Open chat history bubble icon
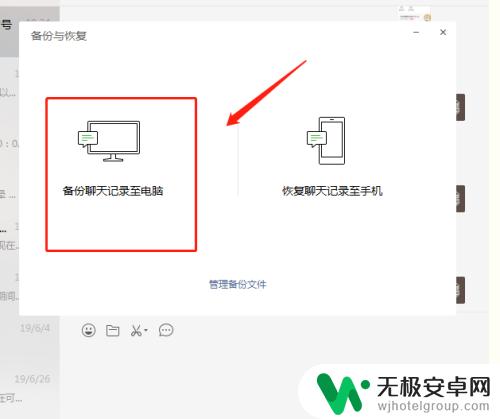The height and width of the screenshot is (419, 500). (166, 330)
